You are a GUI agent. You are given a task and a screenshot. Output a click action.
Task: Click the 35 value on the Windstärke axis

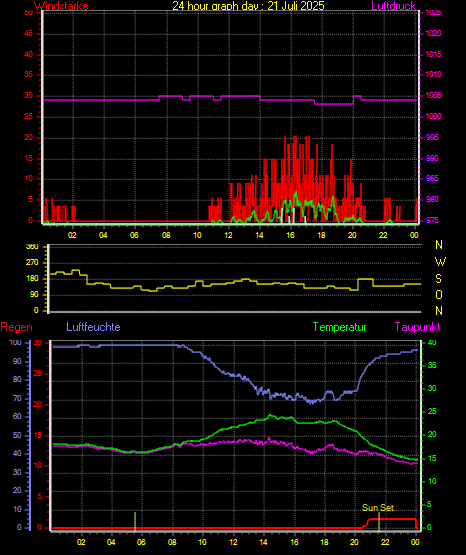pos(28,74)
